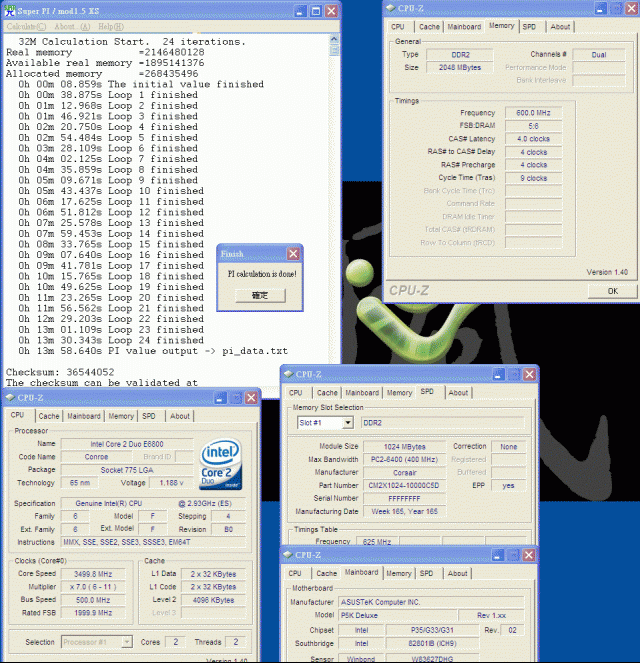Click the 'Loop 24 finished' line

(x=156, y=340)
